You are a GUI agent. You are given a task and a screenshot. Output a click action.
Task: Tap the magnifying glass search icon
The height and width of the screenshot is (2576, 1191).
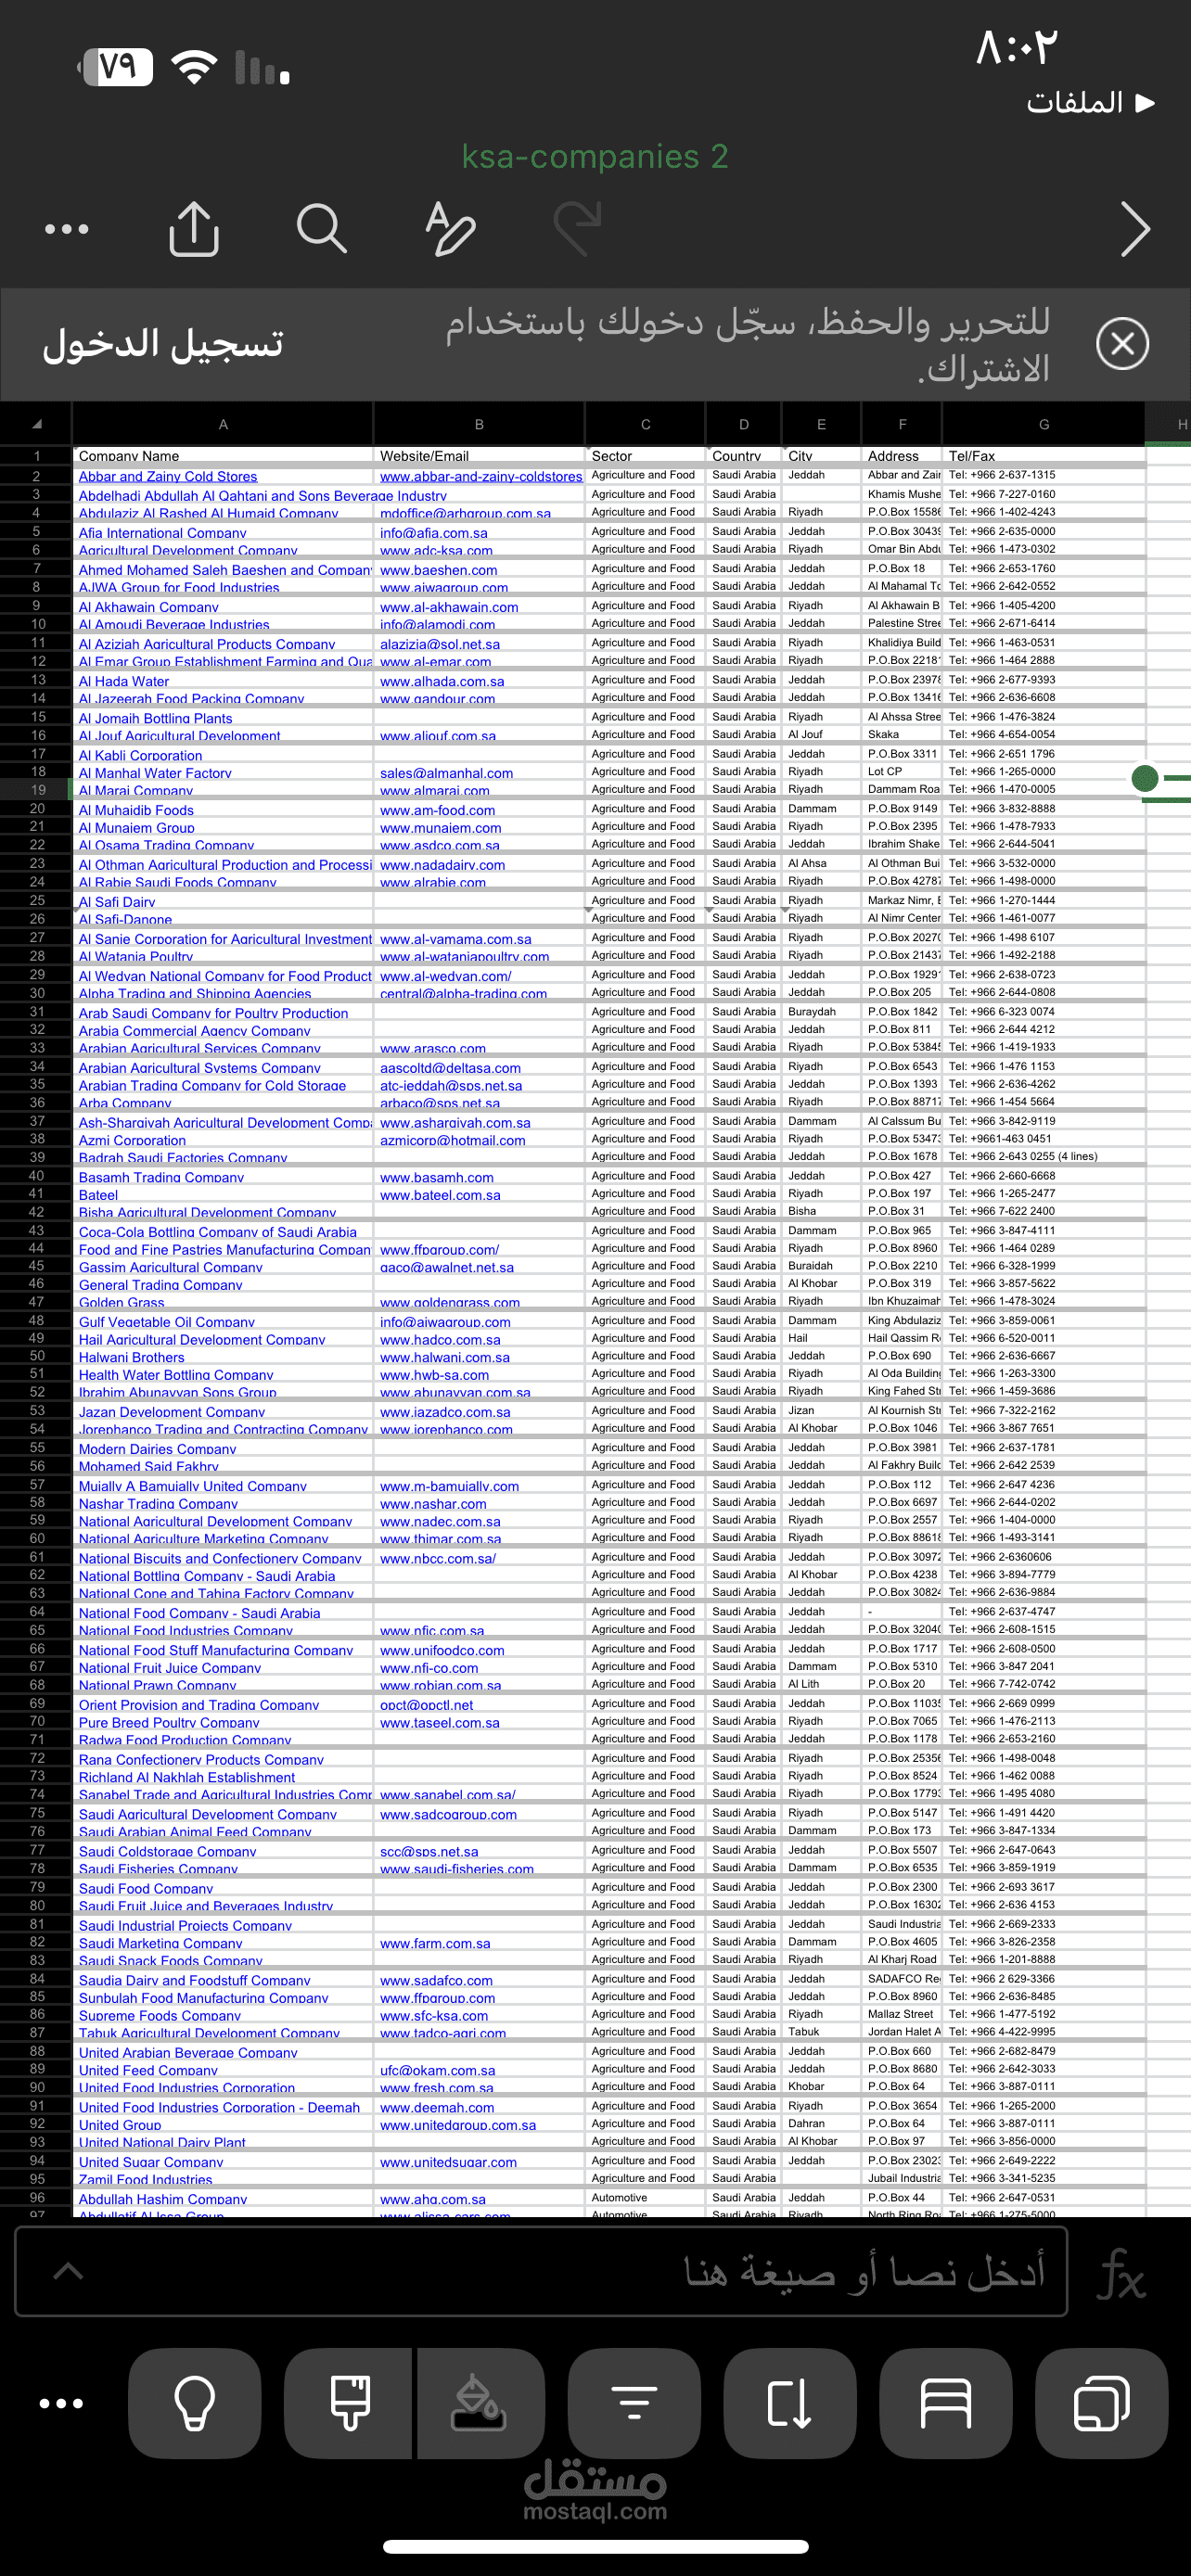click(x=322, y=229)
